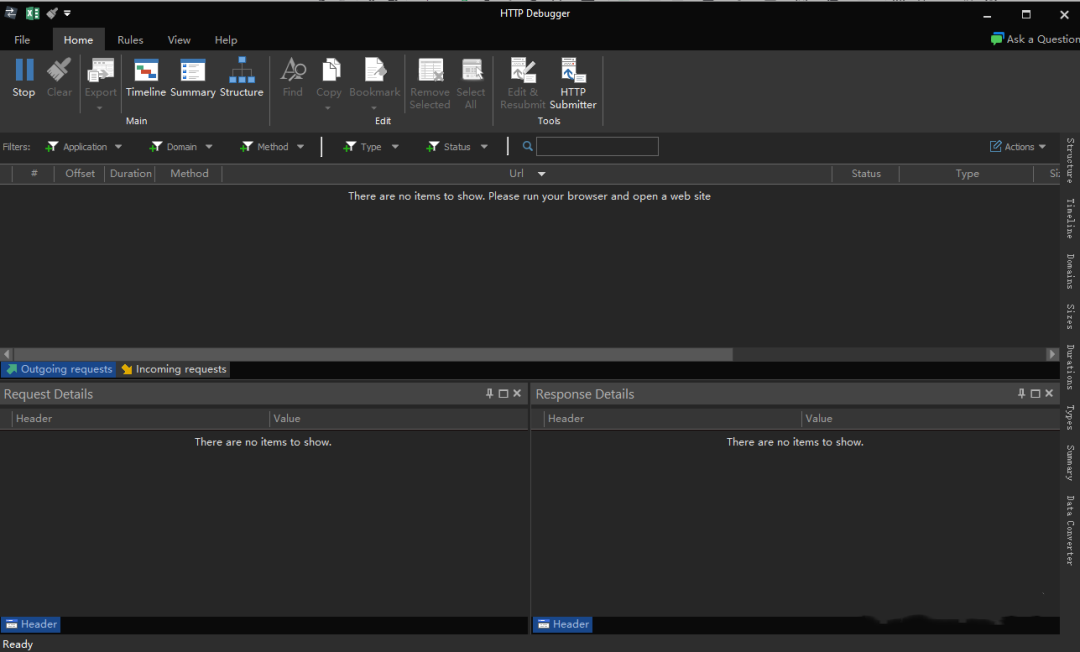The image size is (1080, 652).
Task: Click the search magnifier icon
Action: click(x=528, y=146)
